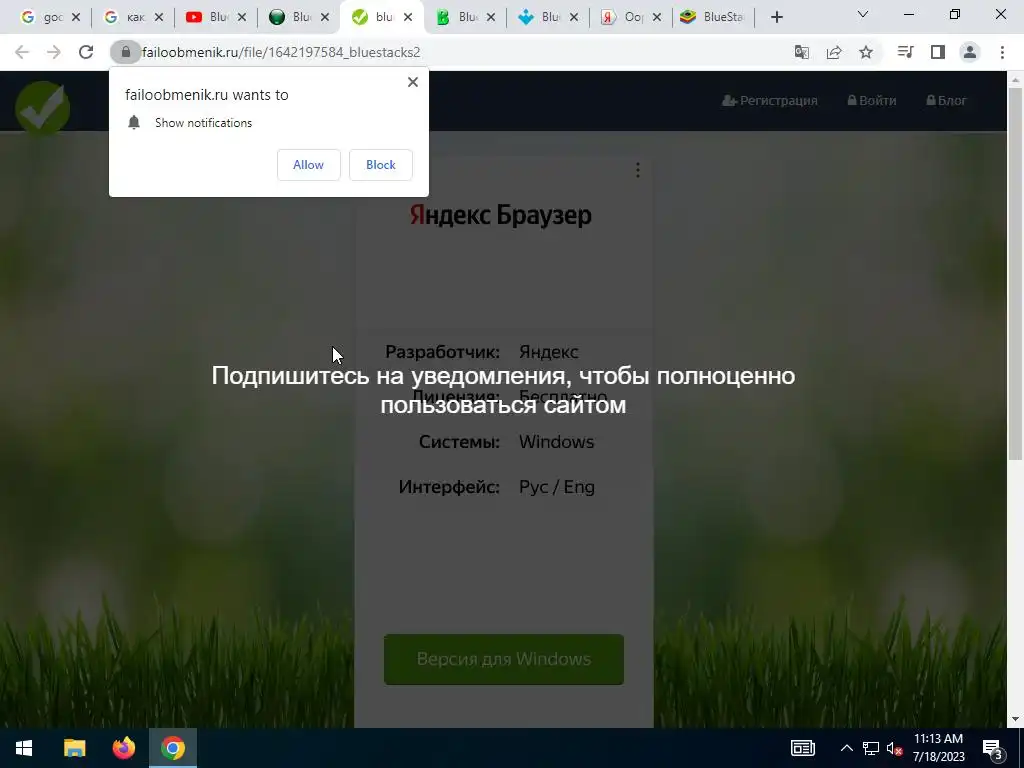
Task: Reload the current page
Action: click(x=86, y=52)
